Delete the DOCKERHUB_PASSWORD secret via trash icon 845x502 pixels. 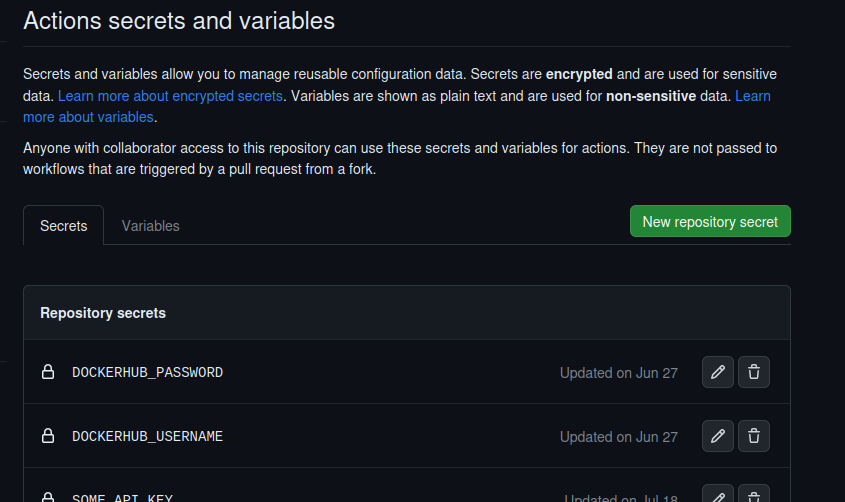click(753, 372)
